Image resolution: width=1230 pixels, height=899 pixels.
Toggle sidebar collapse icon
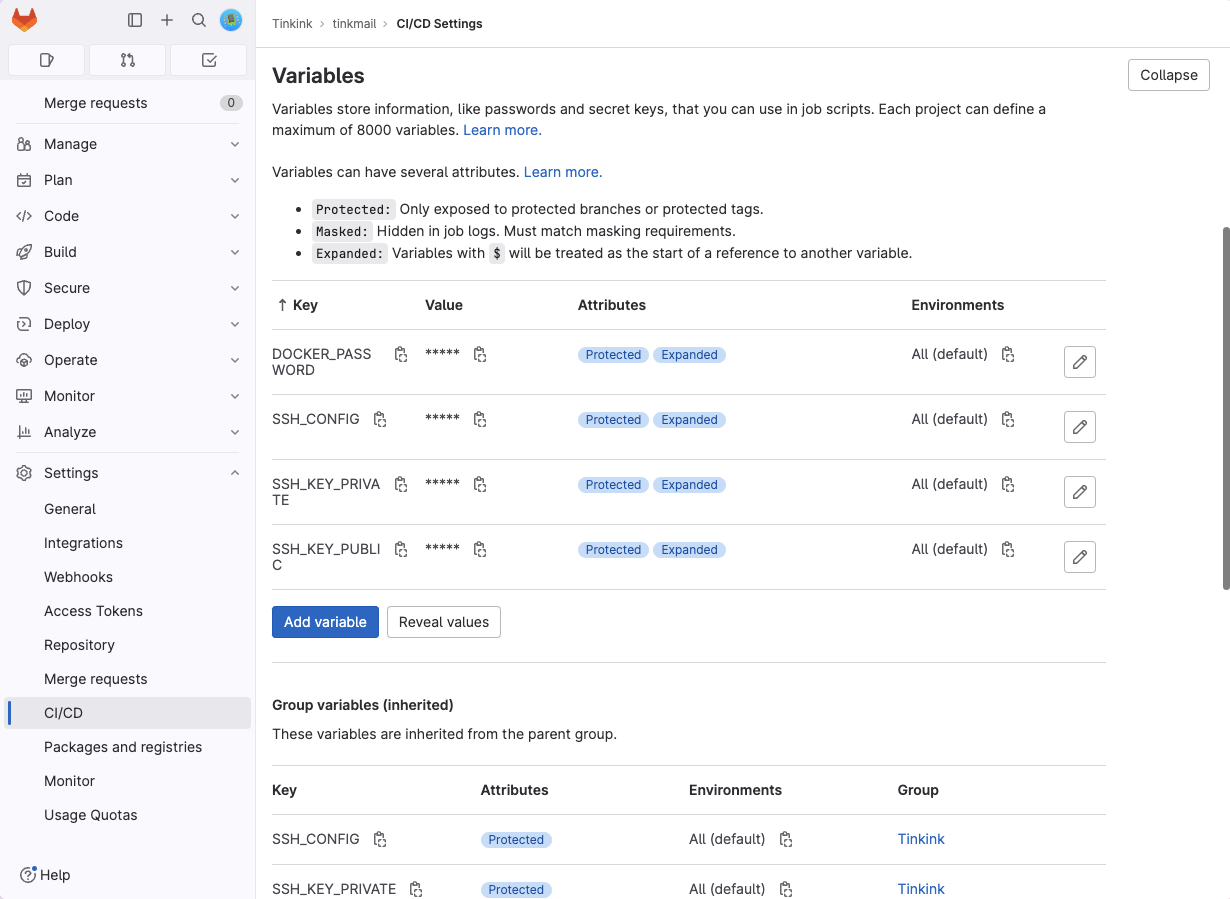[x=135, y=20]
